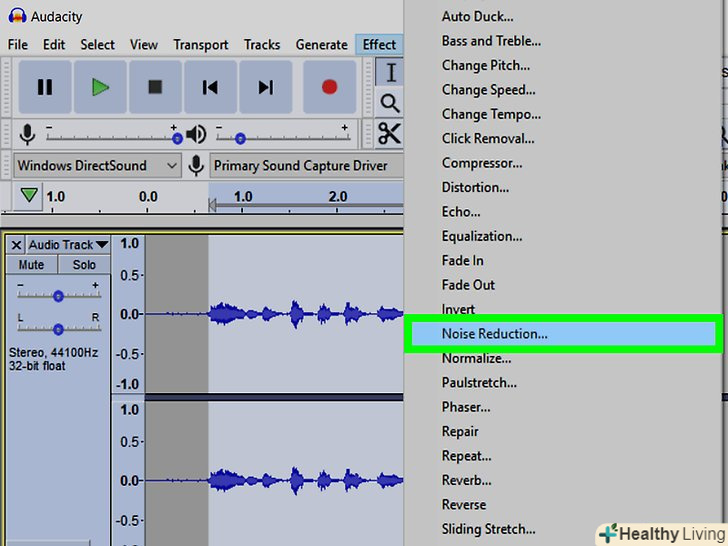Click the lower channel waveform

point(274,481)
